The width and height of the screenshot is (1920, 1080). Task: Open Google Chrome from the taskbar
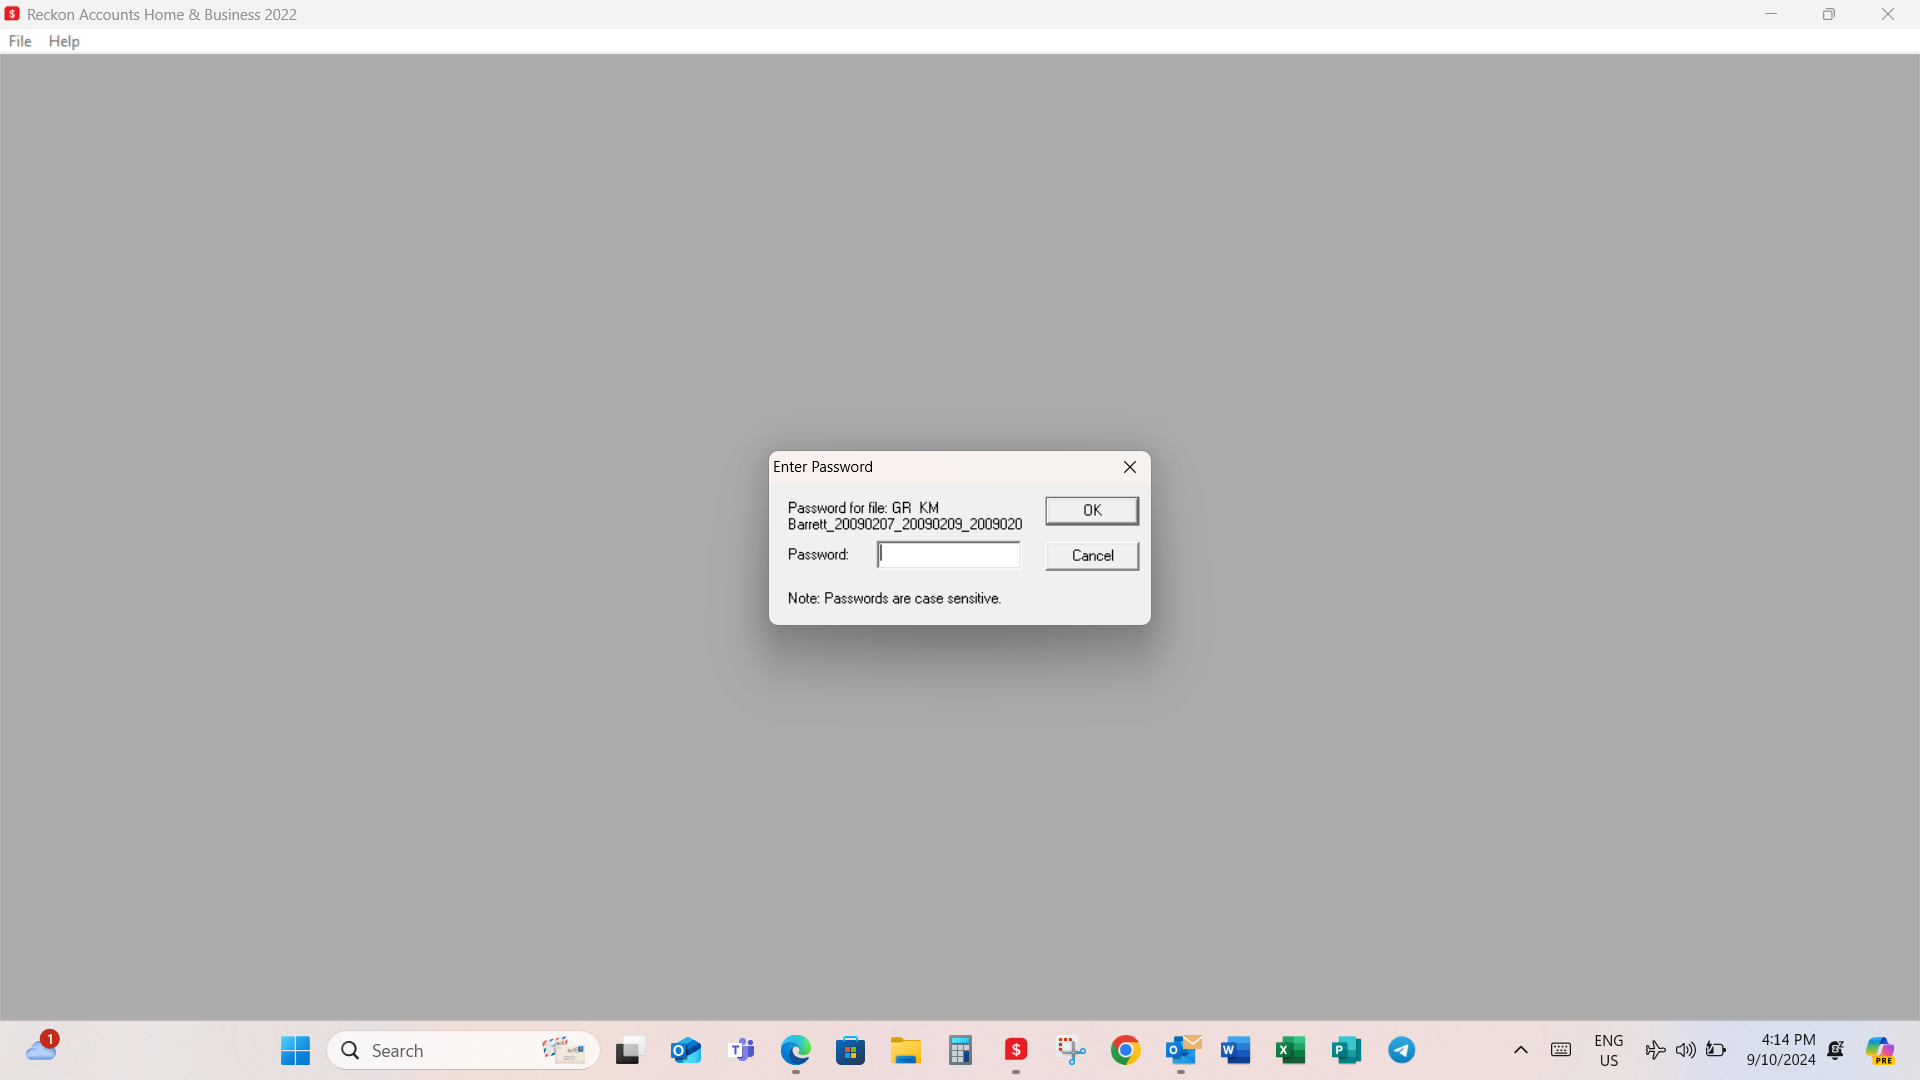(1126, 1050)
